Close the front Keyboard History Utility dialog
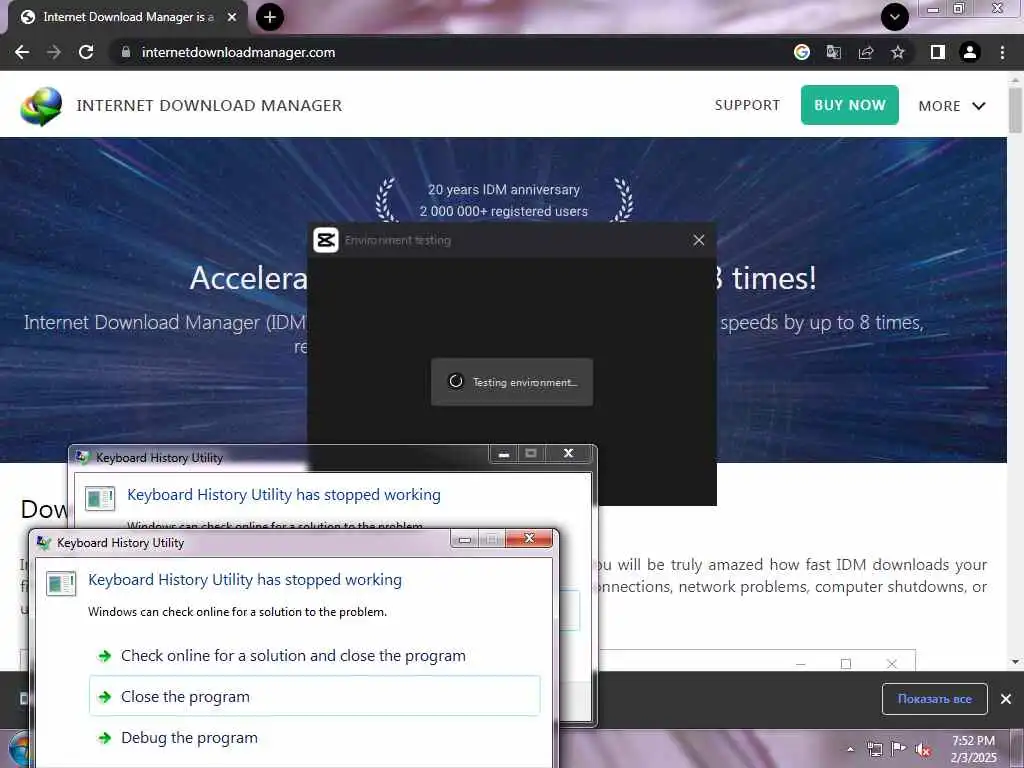This screenshot has height=768, width=1024. (530, 538)
